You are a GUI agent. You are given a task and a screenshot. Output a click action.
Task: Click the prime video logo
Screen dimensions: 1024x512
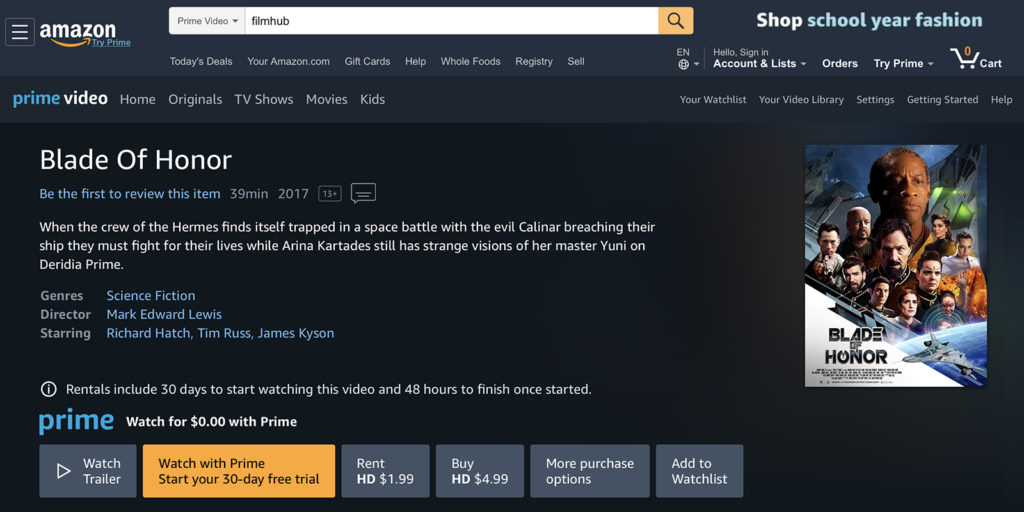tap(60, 99)
